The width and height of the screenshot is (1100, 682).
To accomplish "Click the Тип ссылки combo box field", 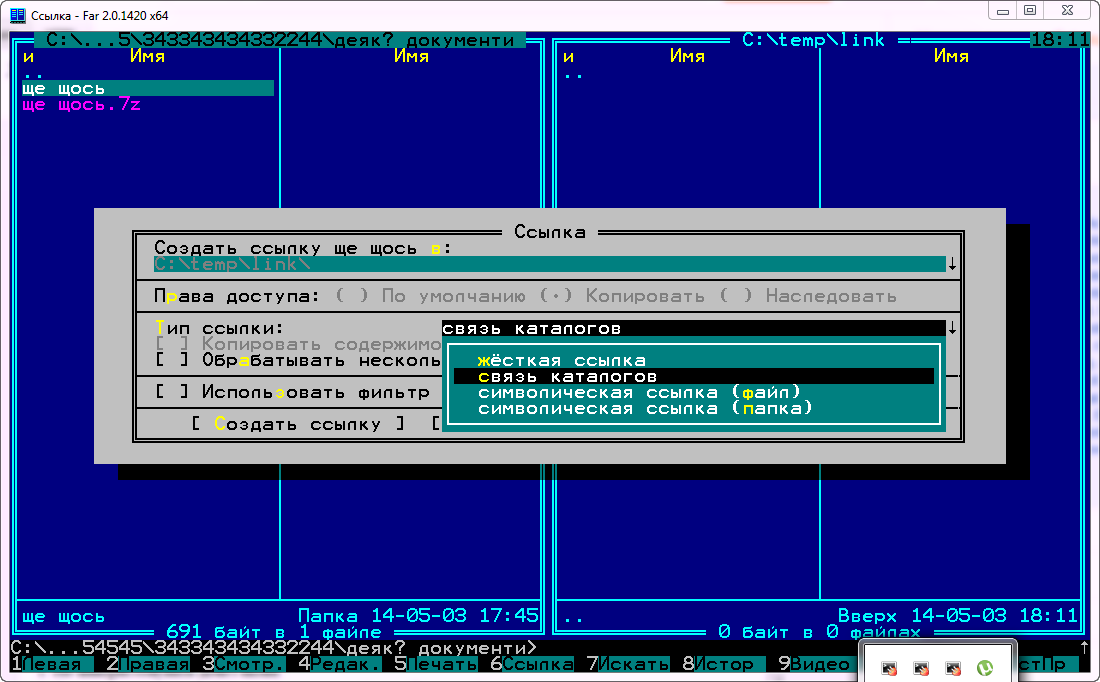I will tap(692, 328).
